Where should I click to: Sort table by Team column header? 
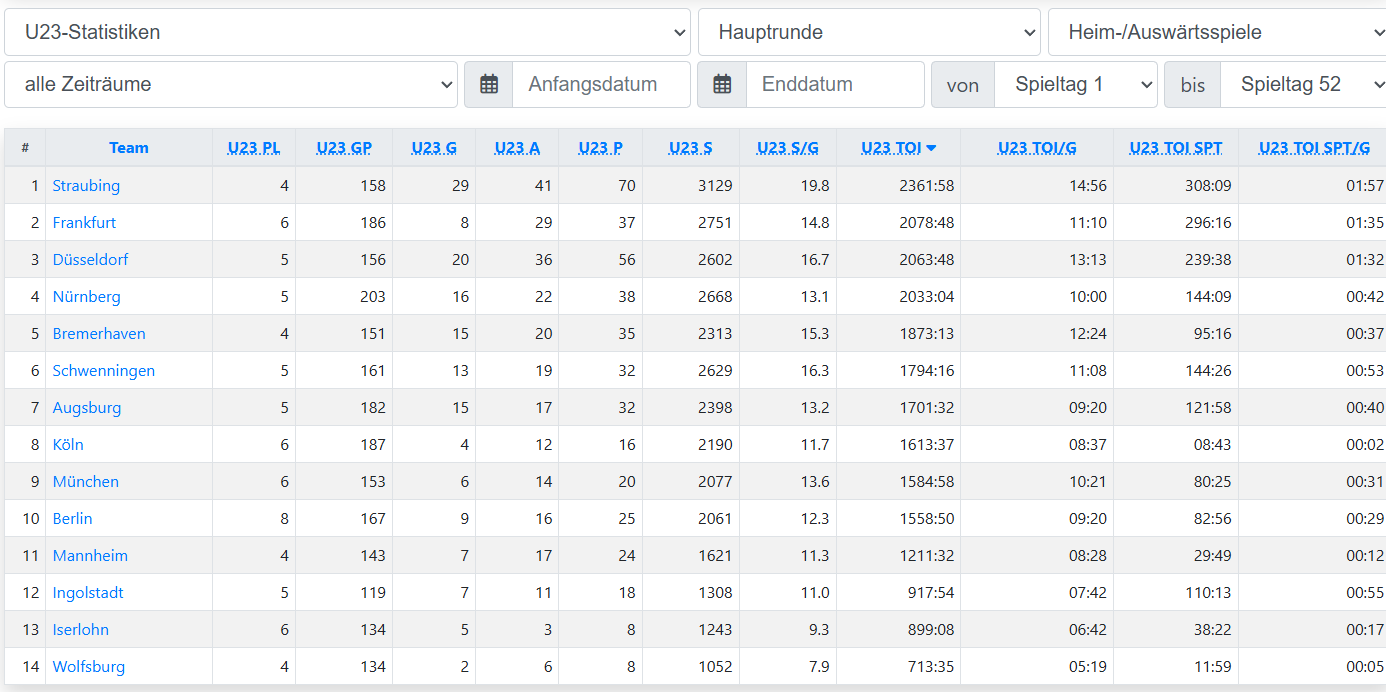point(129,148)
